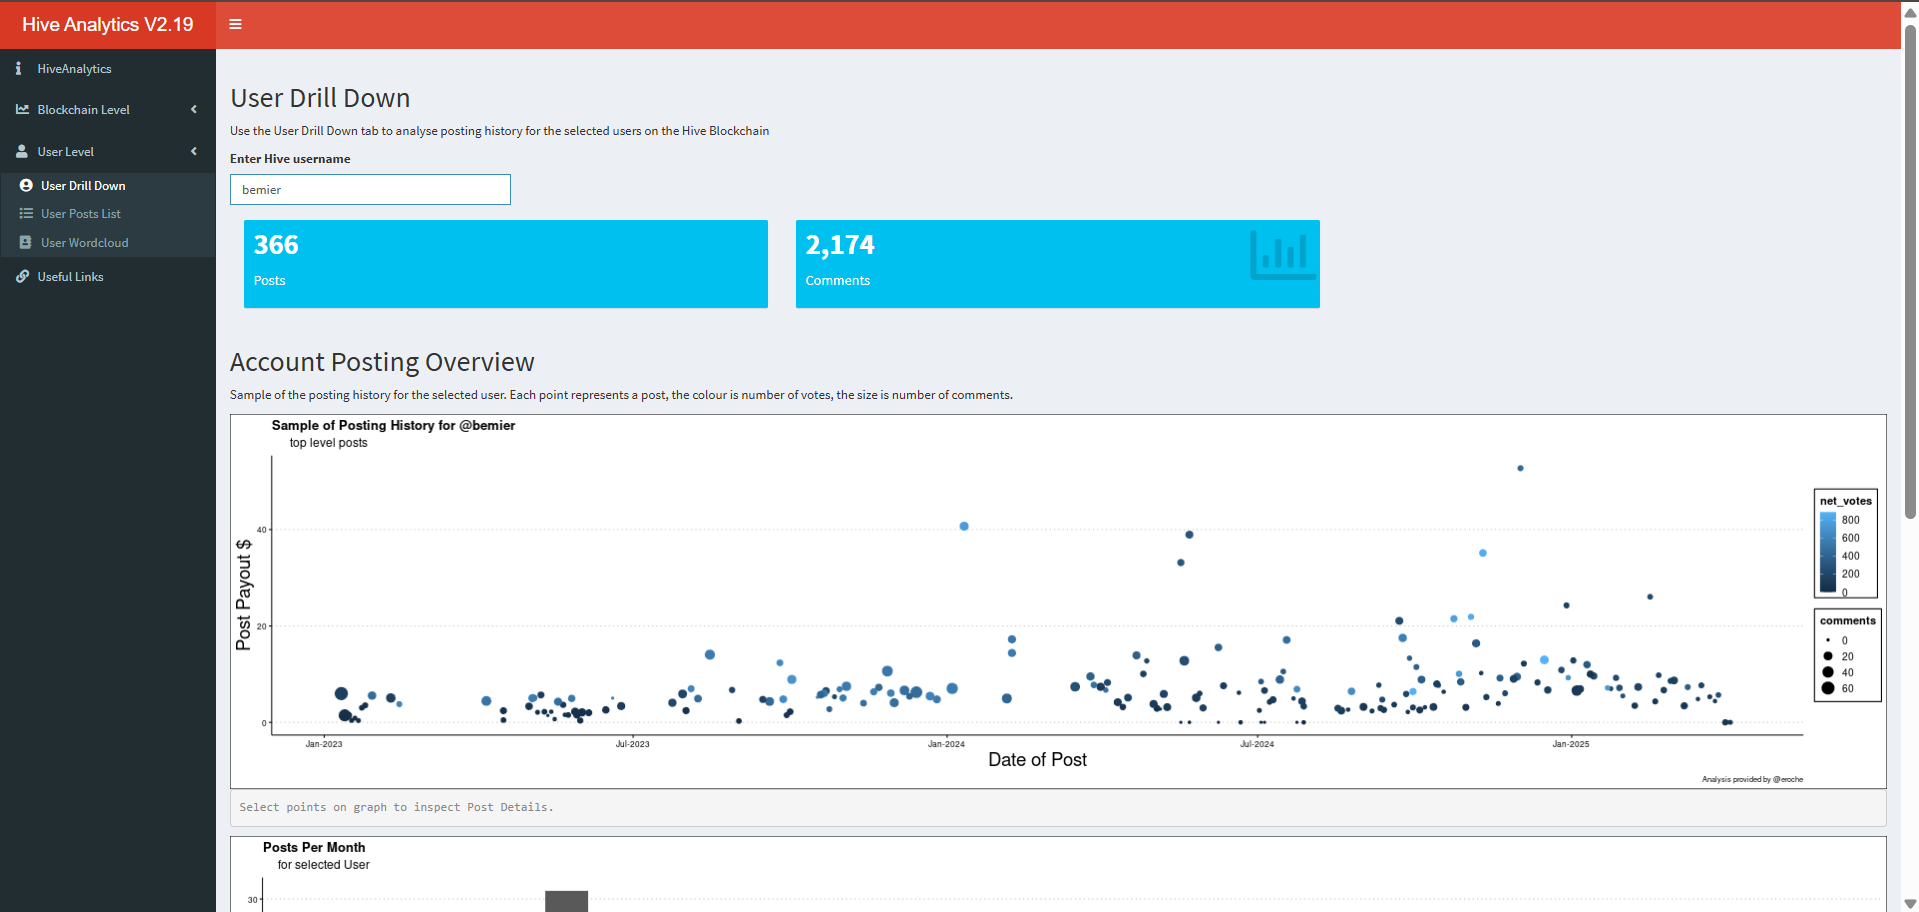Click the 'User Drill Down' page heading
Image resolution: width=1919 pixels, height=912 pixels.
320,98
